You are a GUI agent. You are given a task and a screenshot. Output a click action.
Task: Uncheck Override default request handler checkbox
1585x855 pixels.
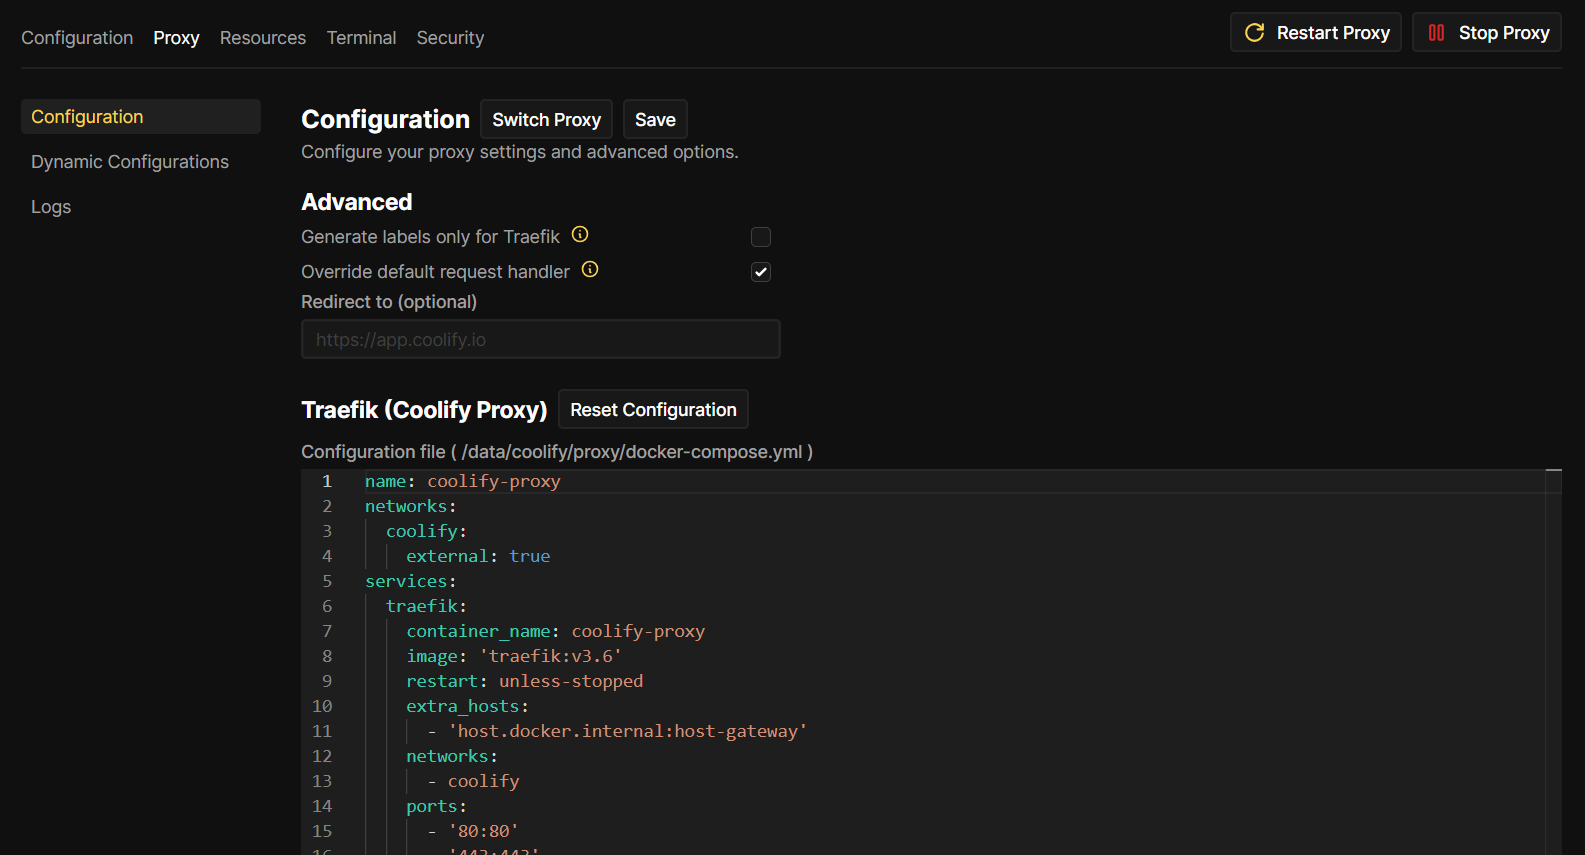tap(761, 272)
